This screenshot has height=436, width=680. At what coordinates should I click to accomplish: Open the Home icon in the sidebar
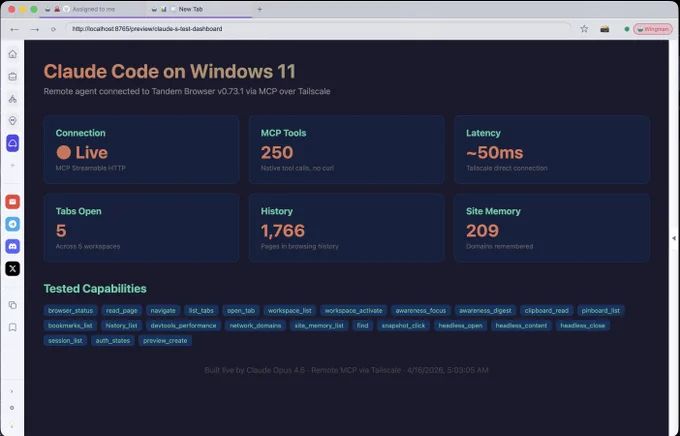click(x=13, y=54)
